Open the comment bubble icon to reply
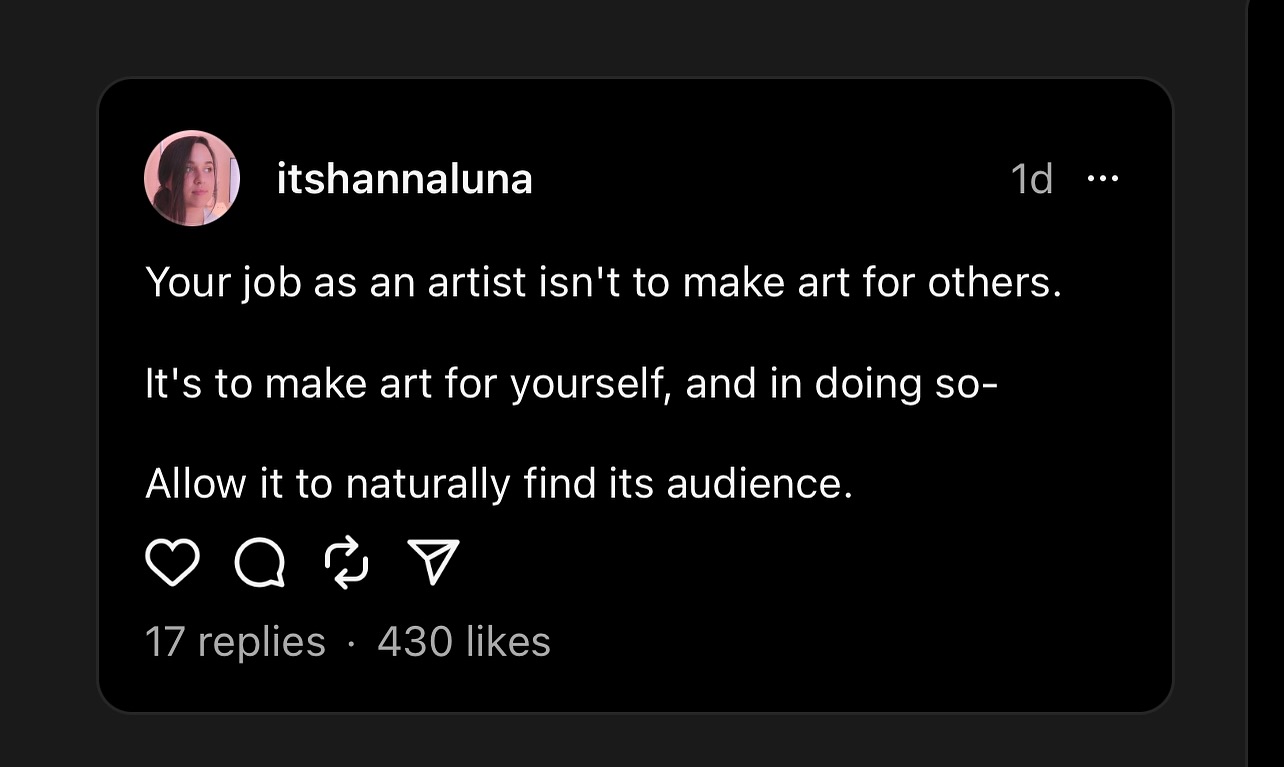This screenshot has width=1284, height=767. [x=258, y=562]
